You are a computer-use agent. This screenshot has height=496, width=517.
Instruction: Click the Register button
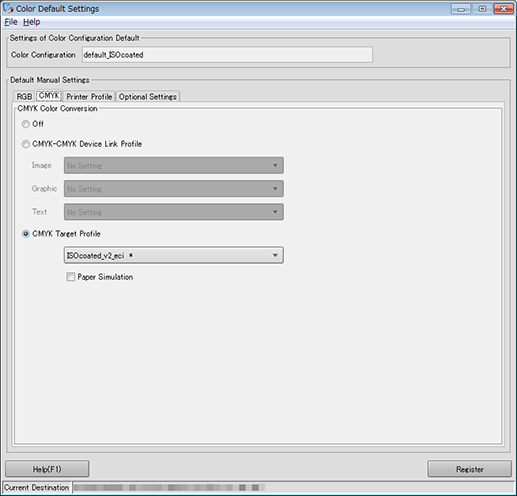(x=469, y=469)
